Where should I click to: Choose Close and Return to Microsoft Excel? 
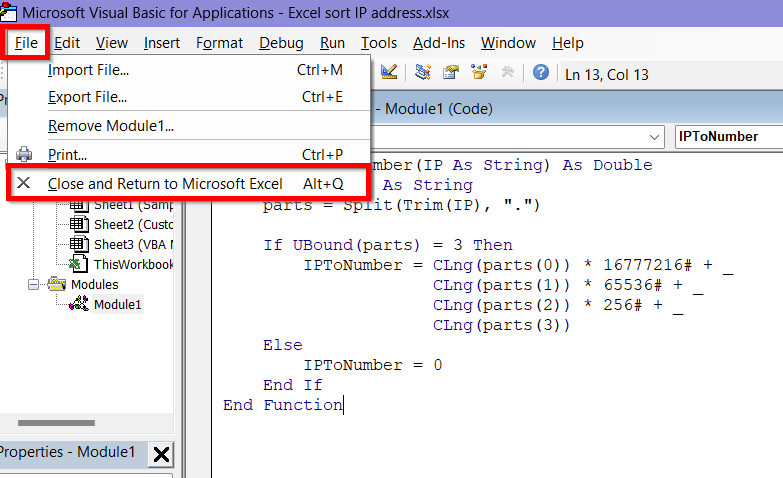(x=189, y=183)
